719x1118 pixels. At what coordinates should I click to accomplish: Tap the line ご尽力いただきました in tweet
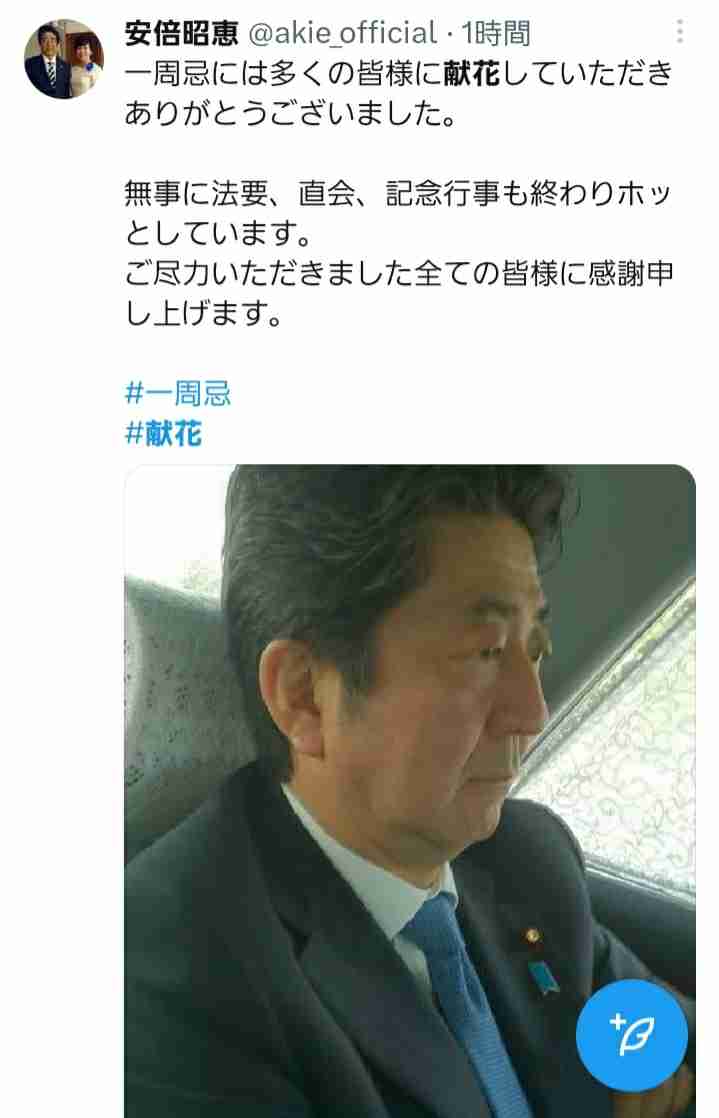399,274
